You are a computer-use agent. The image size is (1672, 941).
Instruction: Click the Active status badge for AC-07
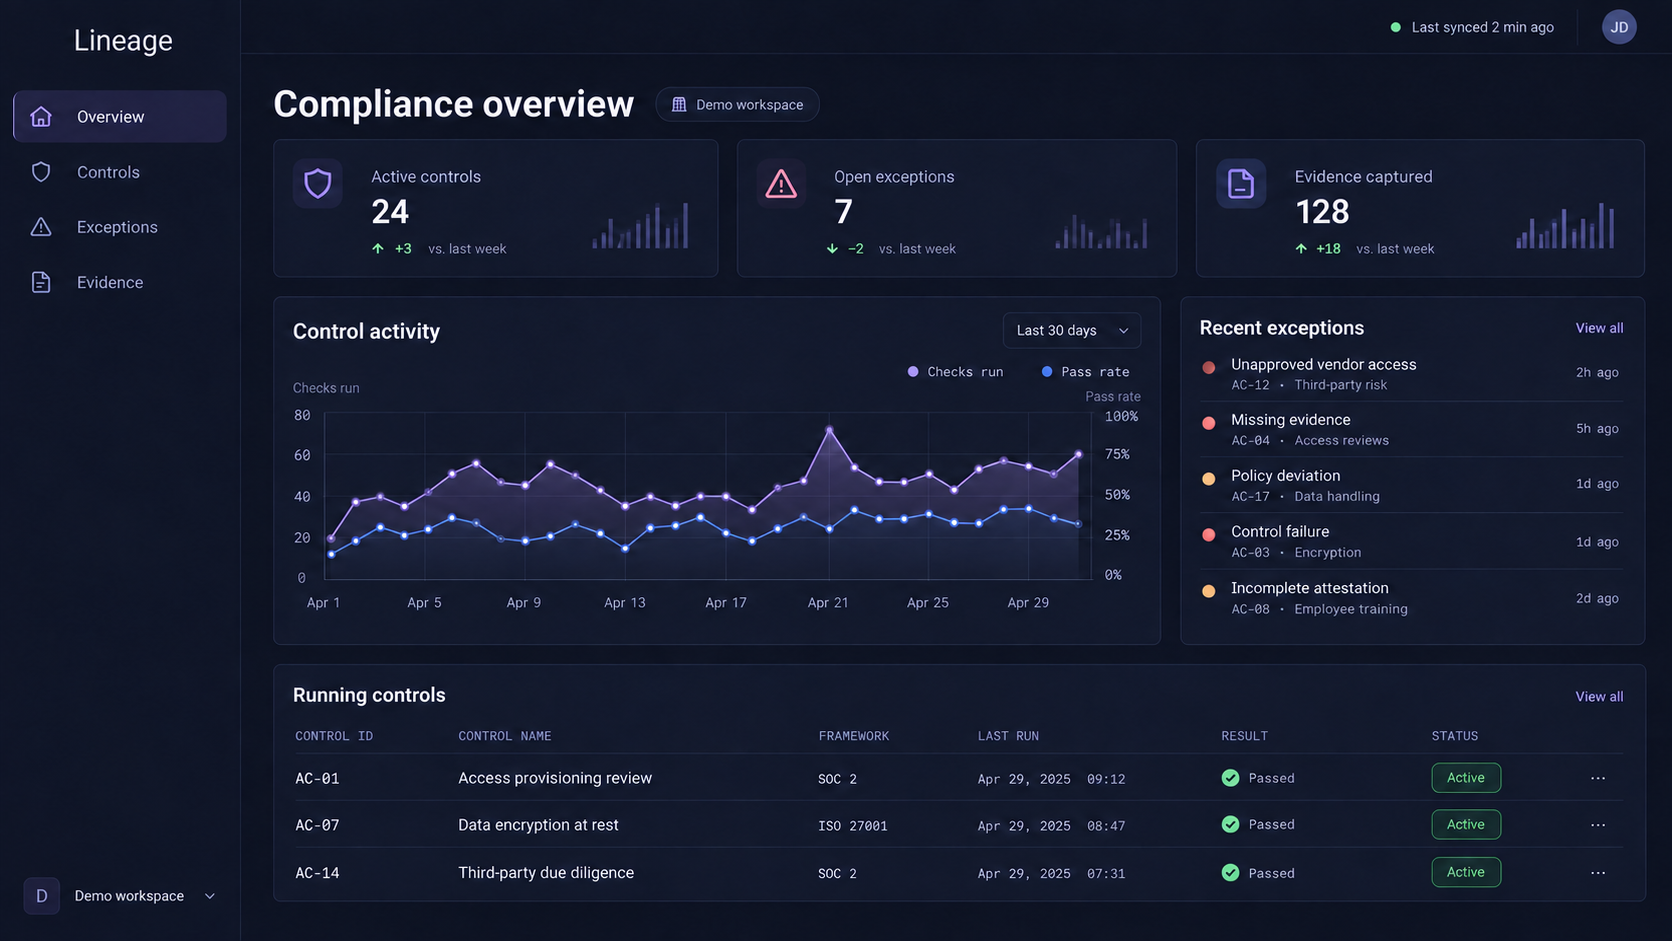(1466, 824)
